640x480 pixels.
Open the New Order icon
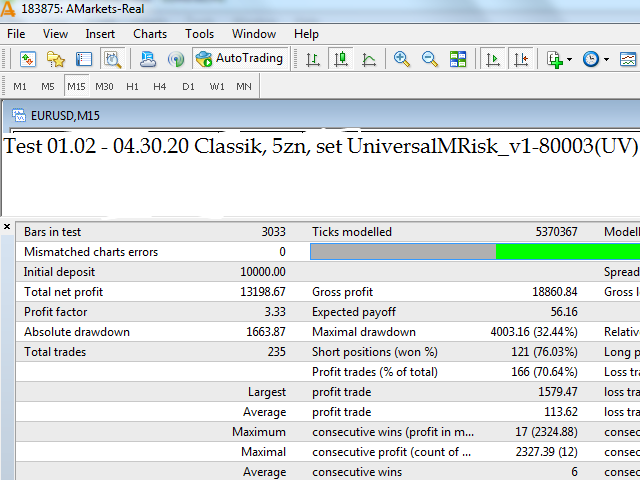pyautogui.click(x=27, y=60)
